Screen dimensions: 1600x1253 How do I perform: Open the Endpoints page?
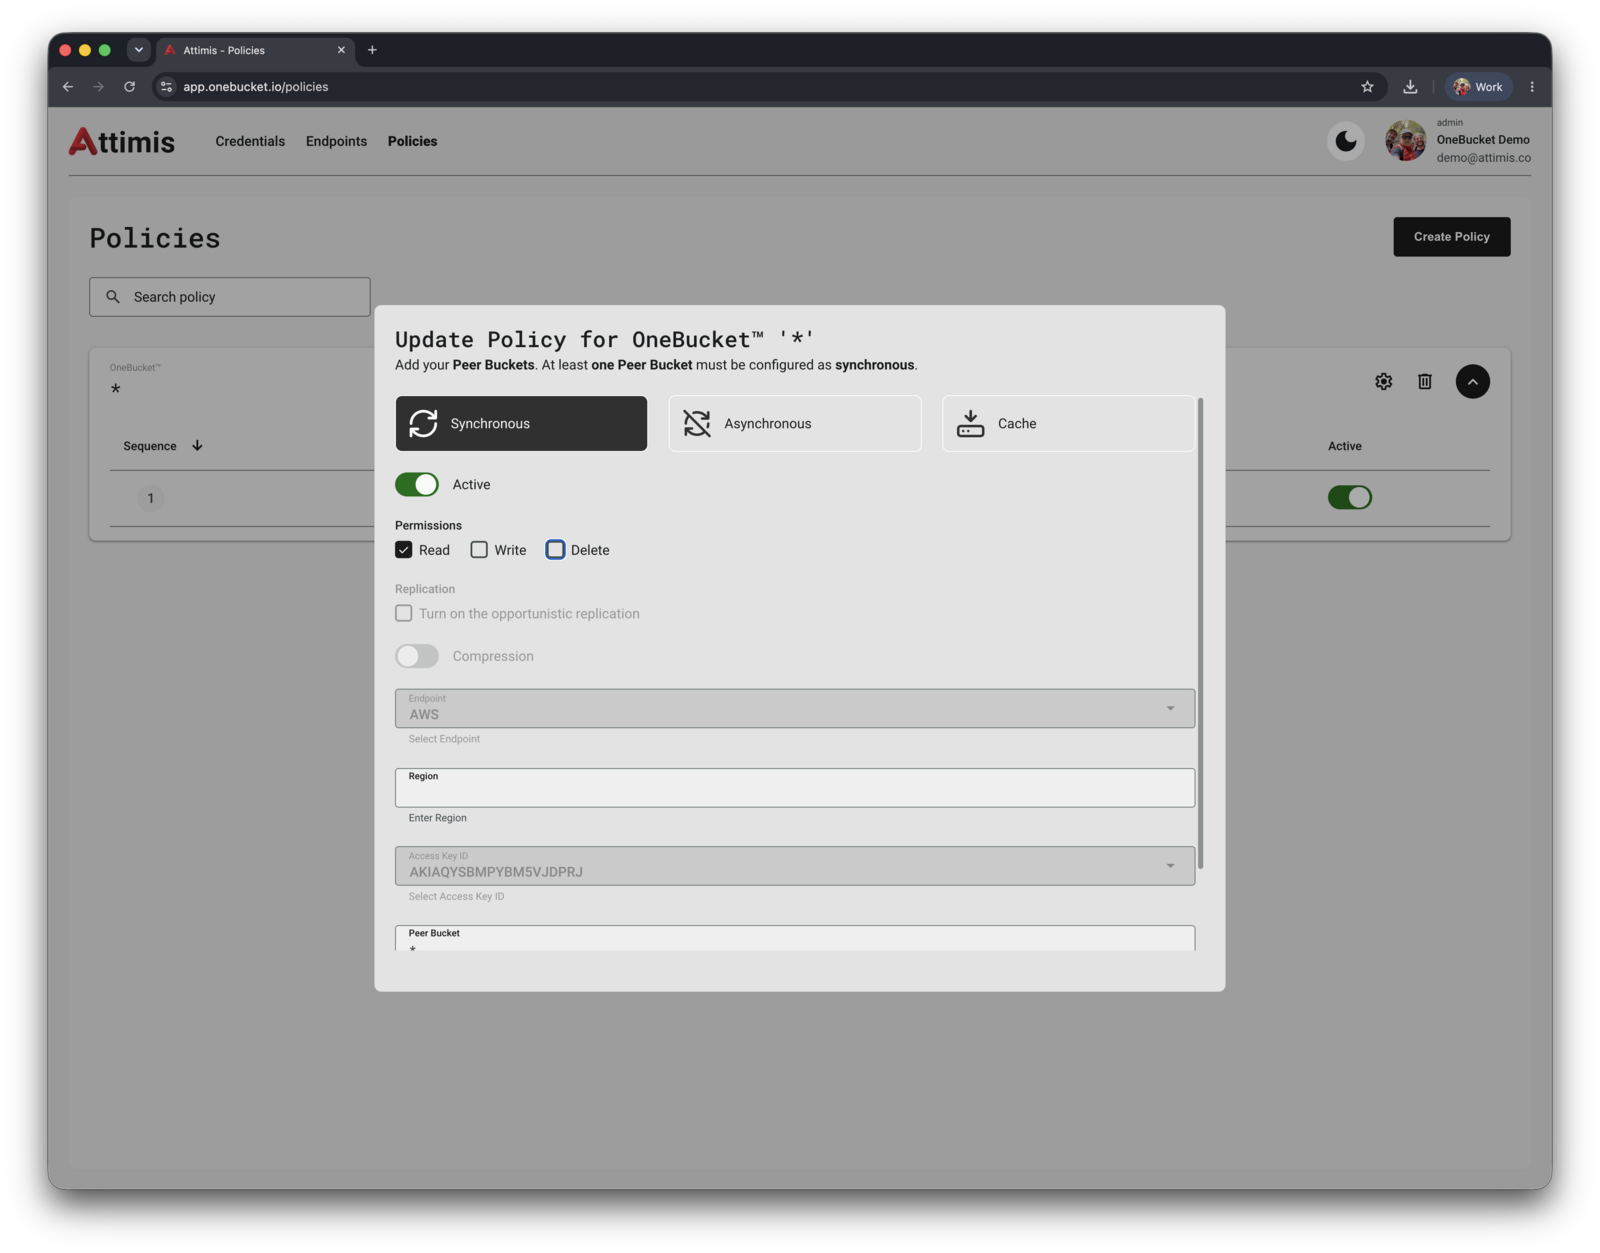click(336, 141)
